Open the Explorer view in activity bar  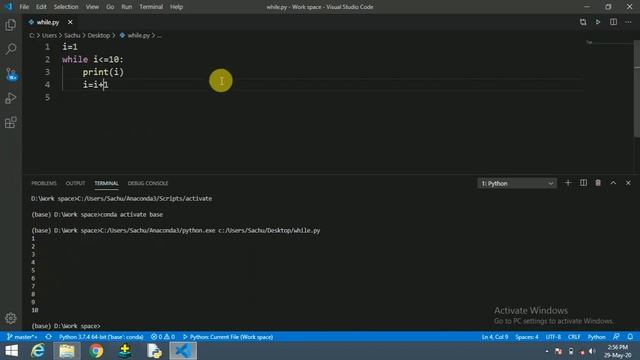click(11, 25)
